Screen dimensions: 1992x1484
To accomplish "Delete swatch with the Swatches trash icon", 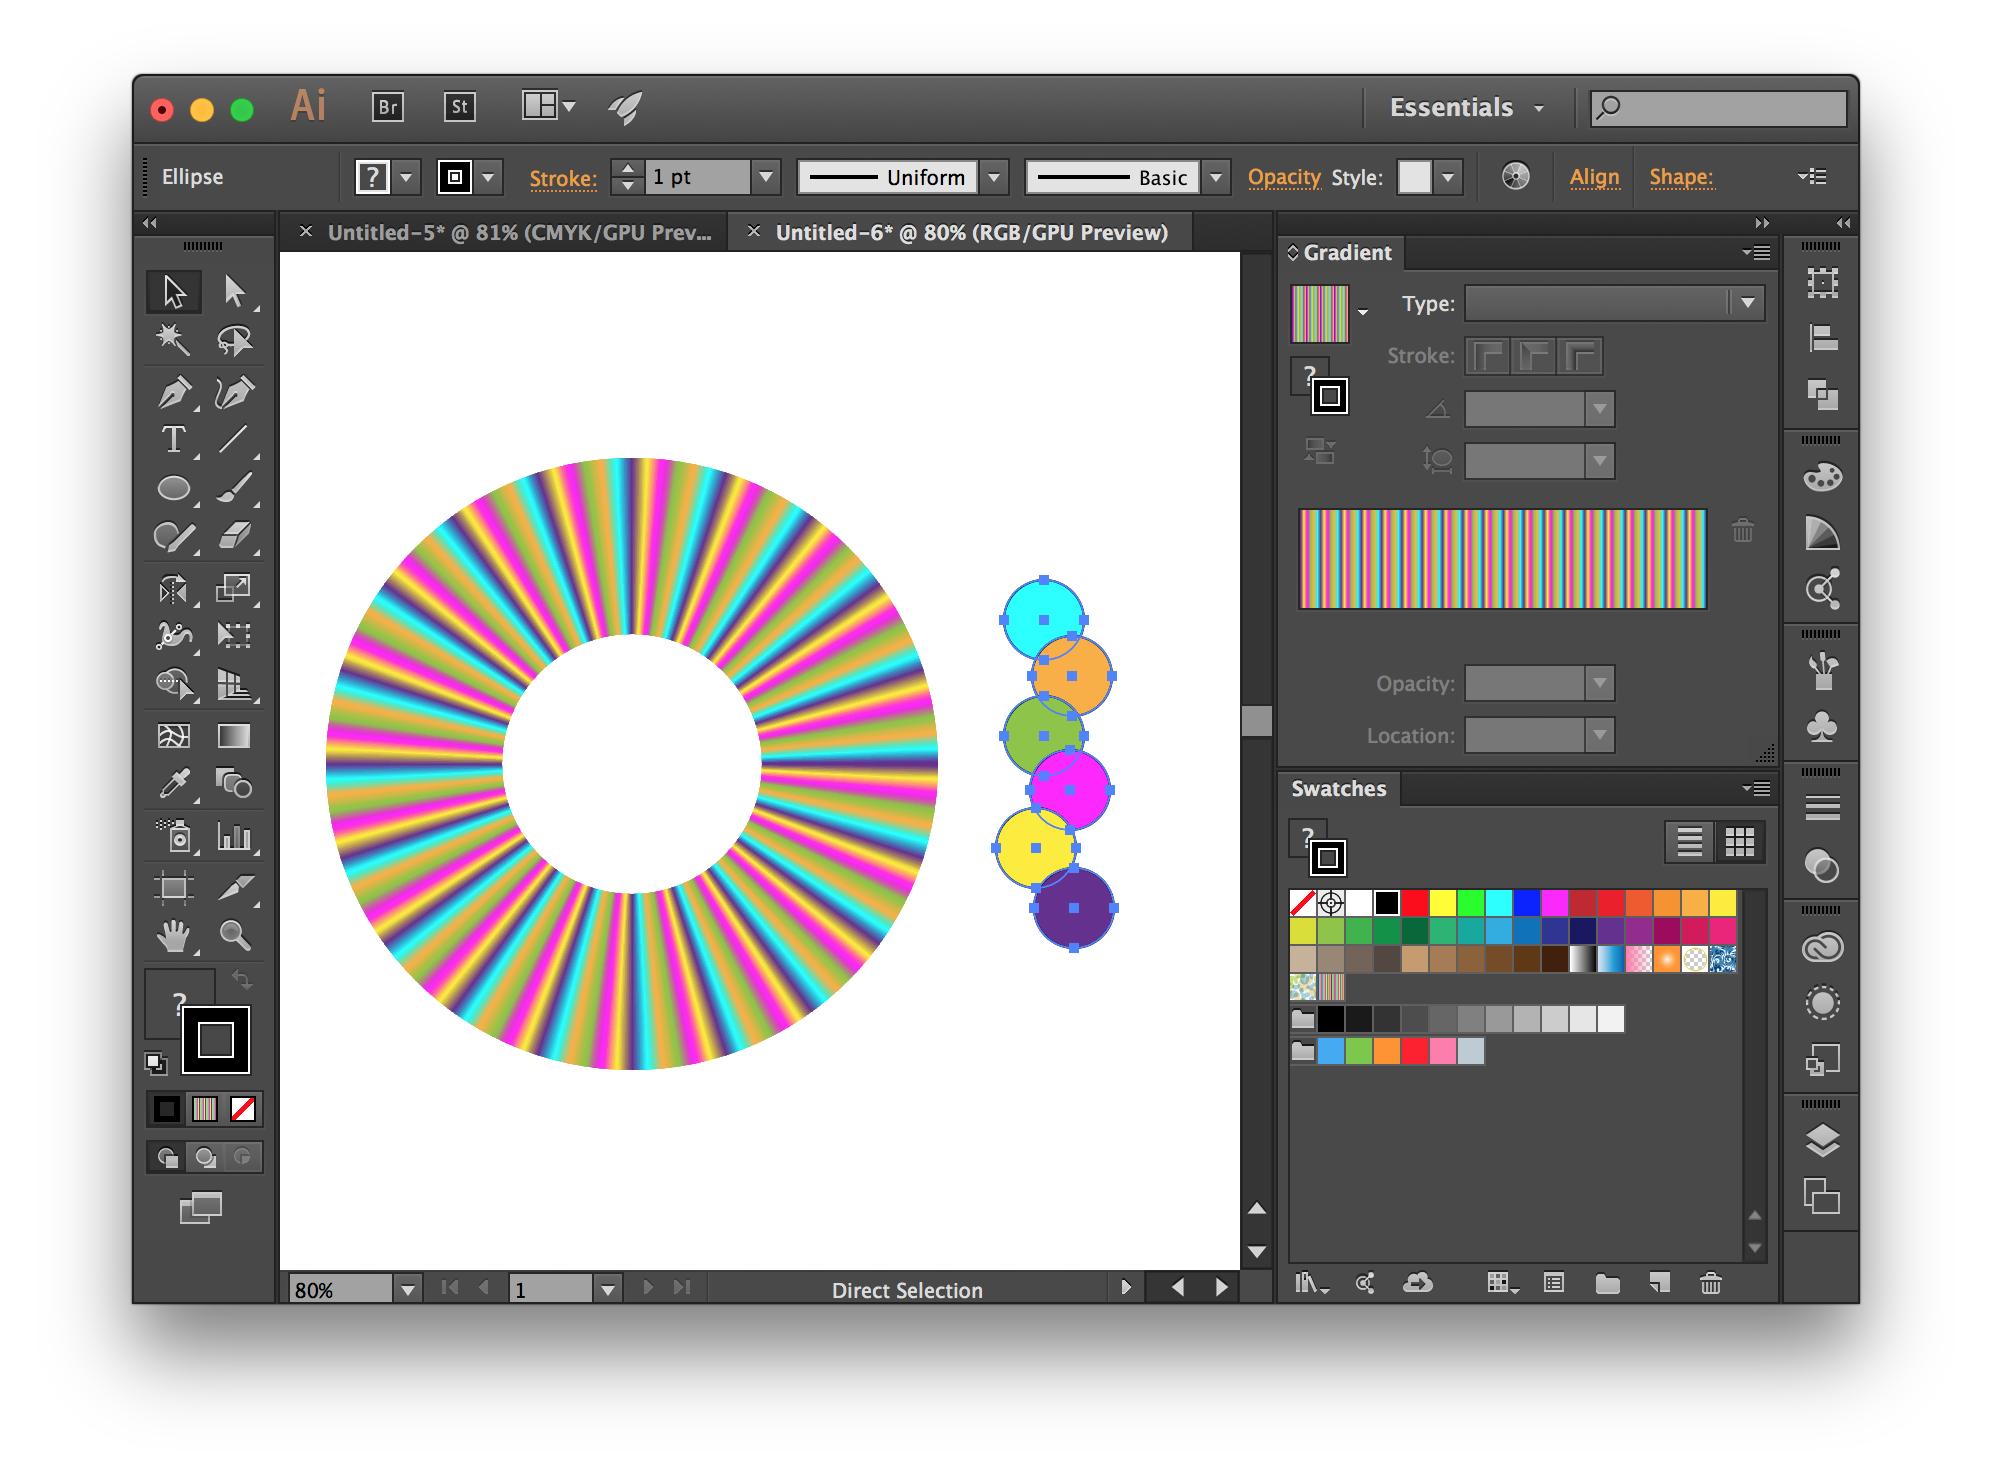I will 1711,1283.
